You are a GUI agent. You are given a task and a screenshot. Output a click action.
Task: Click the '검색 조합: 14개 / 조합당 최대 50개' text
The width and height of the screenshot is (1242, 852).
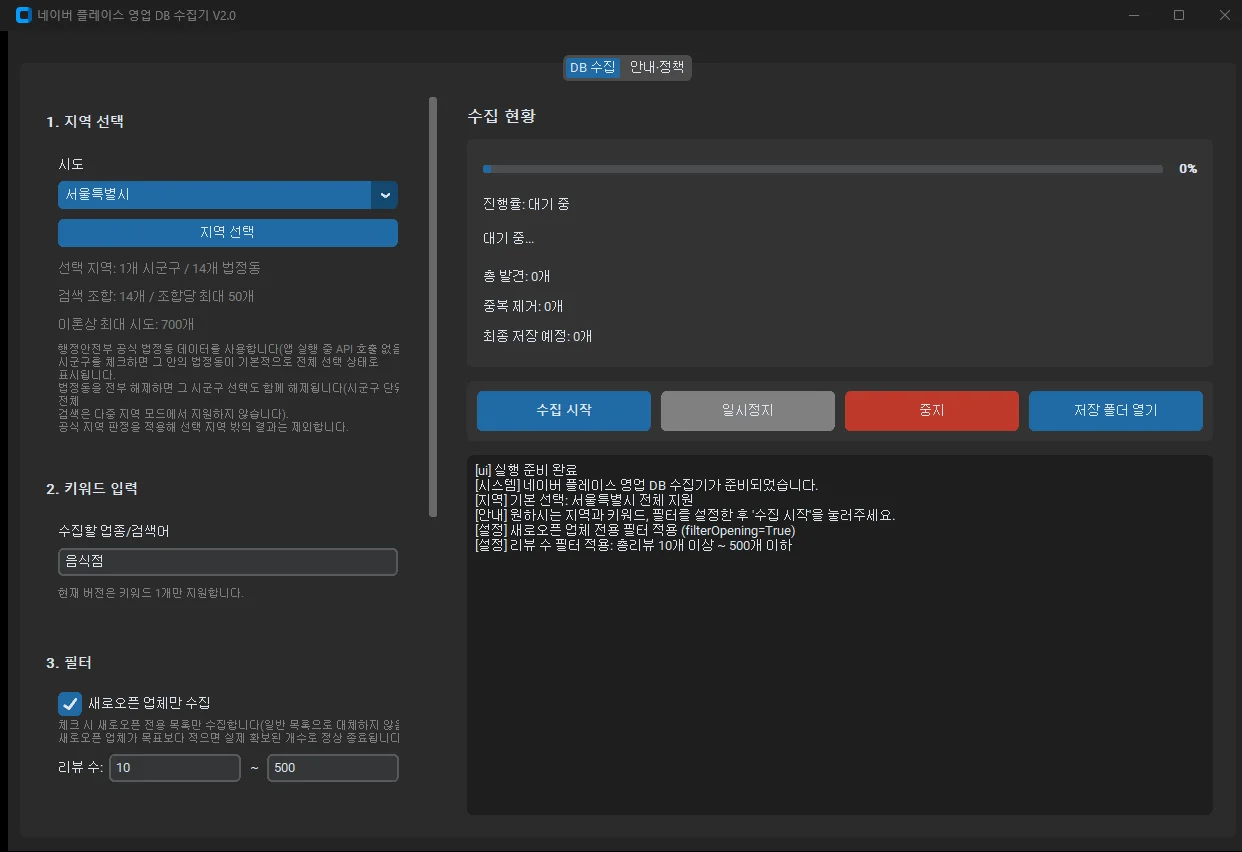pyautogui.click(x=156, y=296)
